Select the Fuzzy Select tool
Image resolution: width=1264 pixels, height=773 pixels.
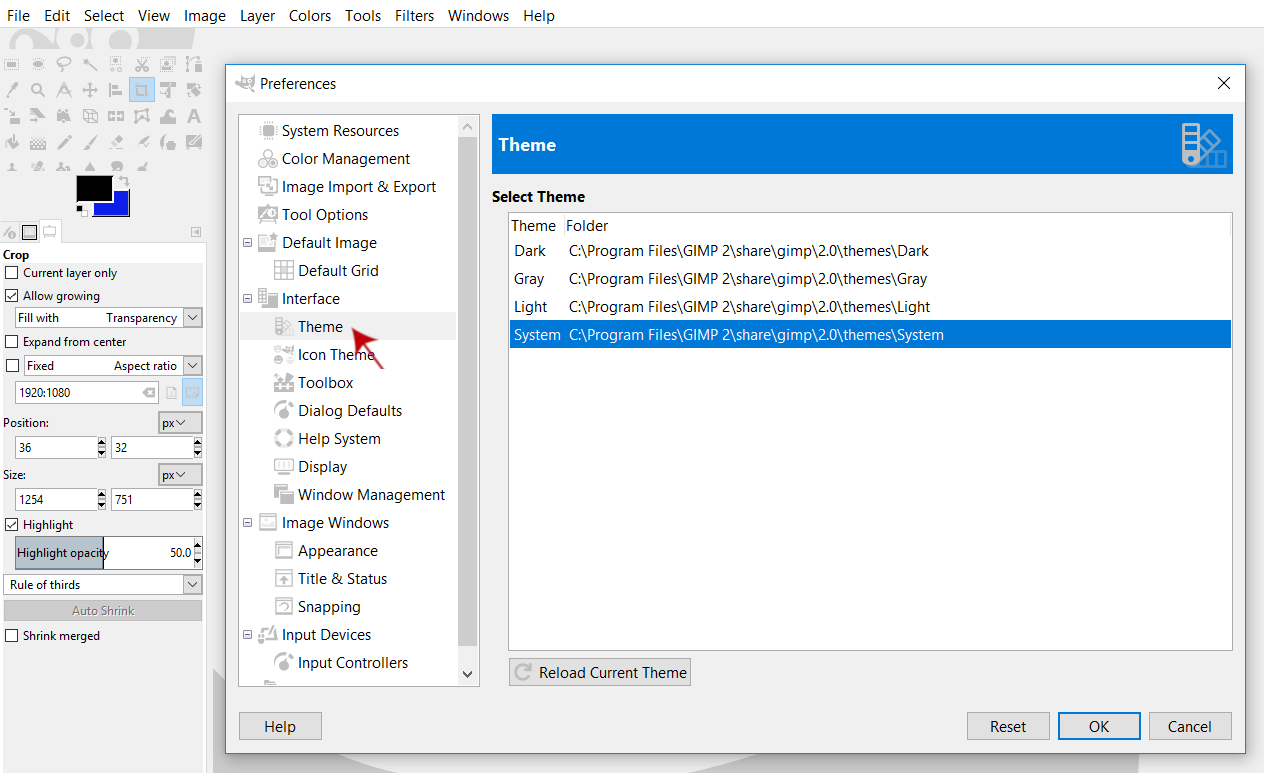pyautogui.click(x=90, y=64)
